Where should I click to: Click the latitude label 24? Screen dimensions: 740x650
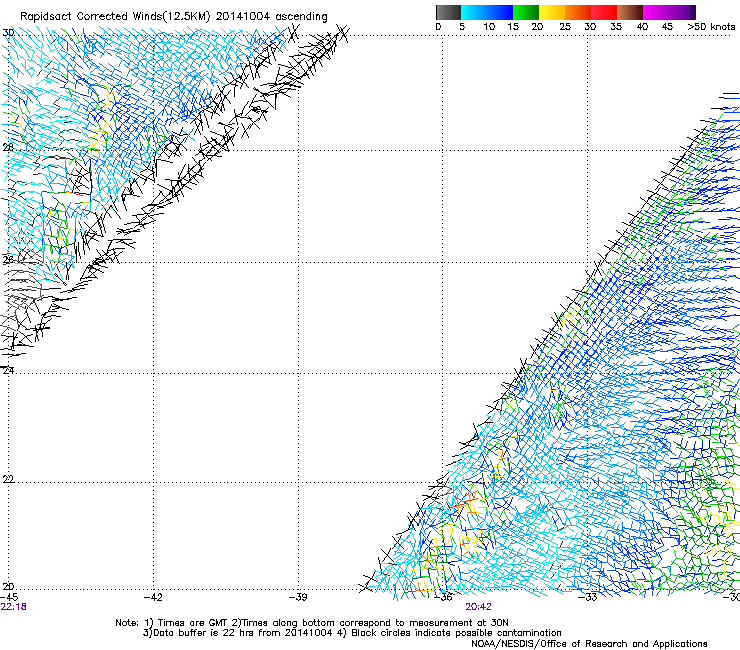pos(8,371)
